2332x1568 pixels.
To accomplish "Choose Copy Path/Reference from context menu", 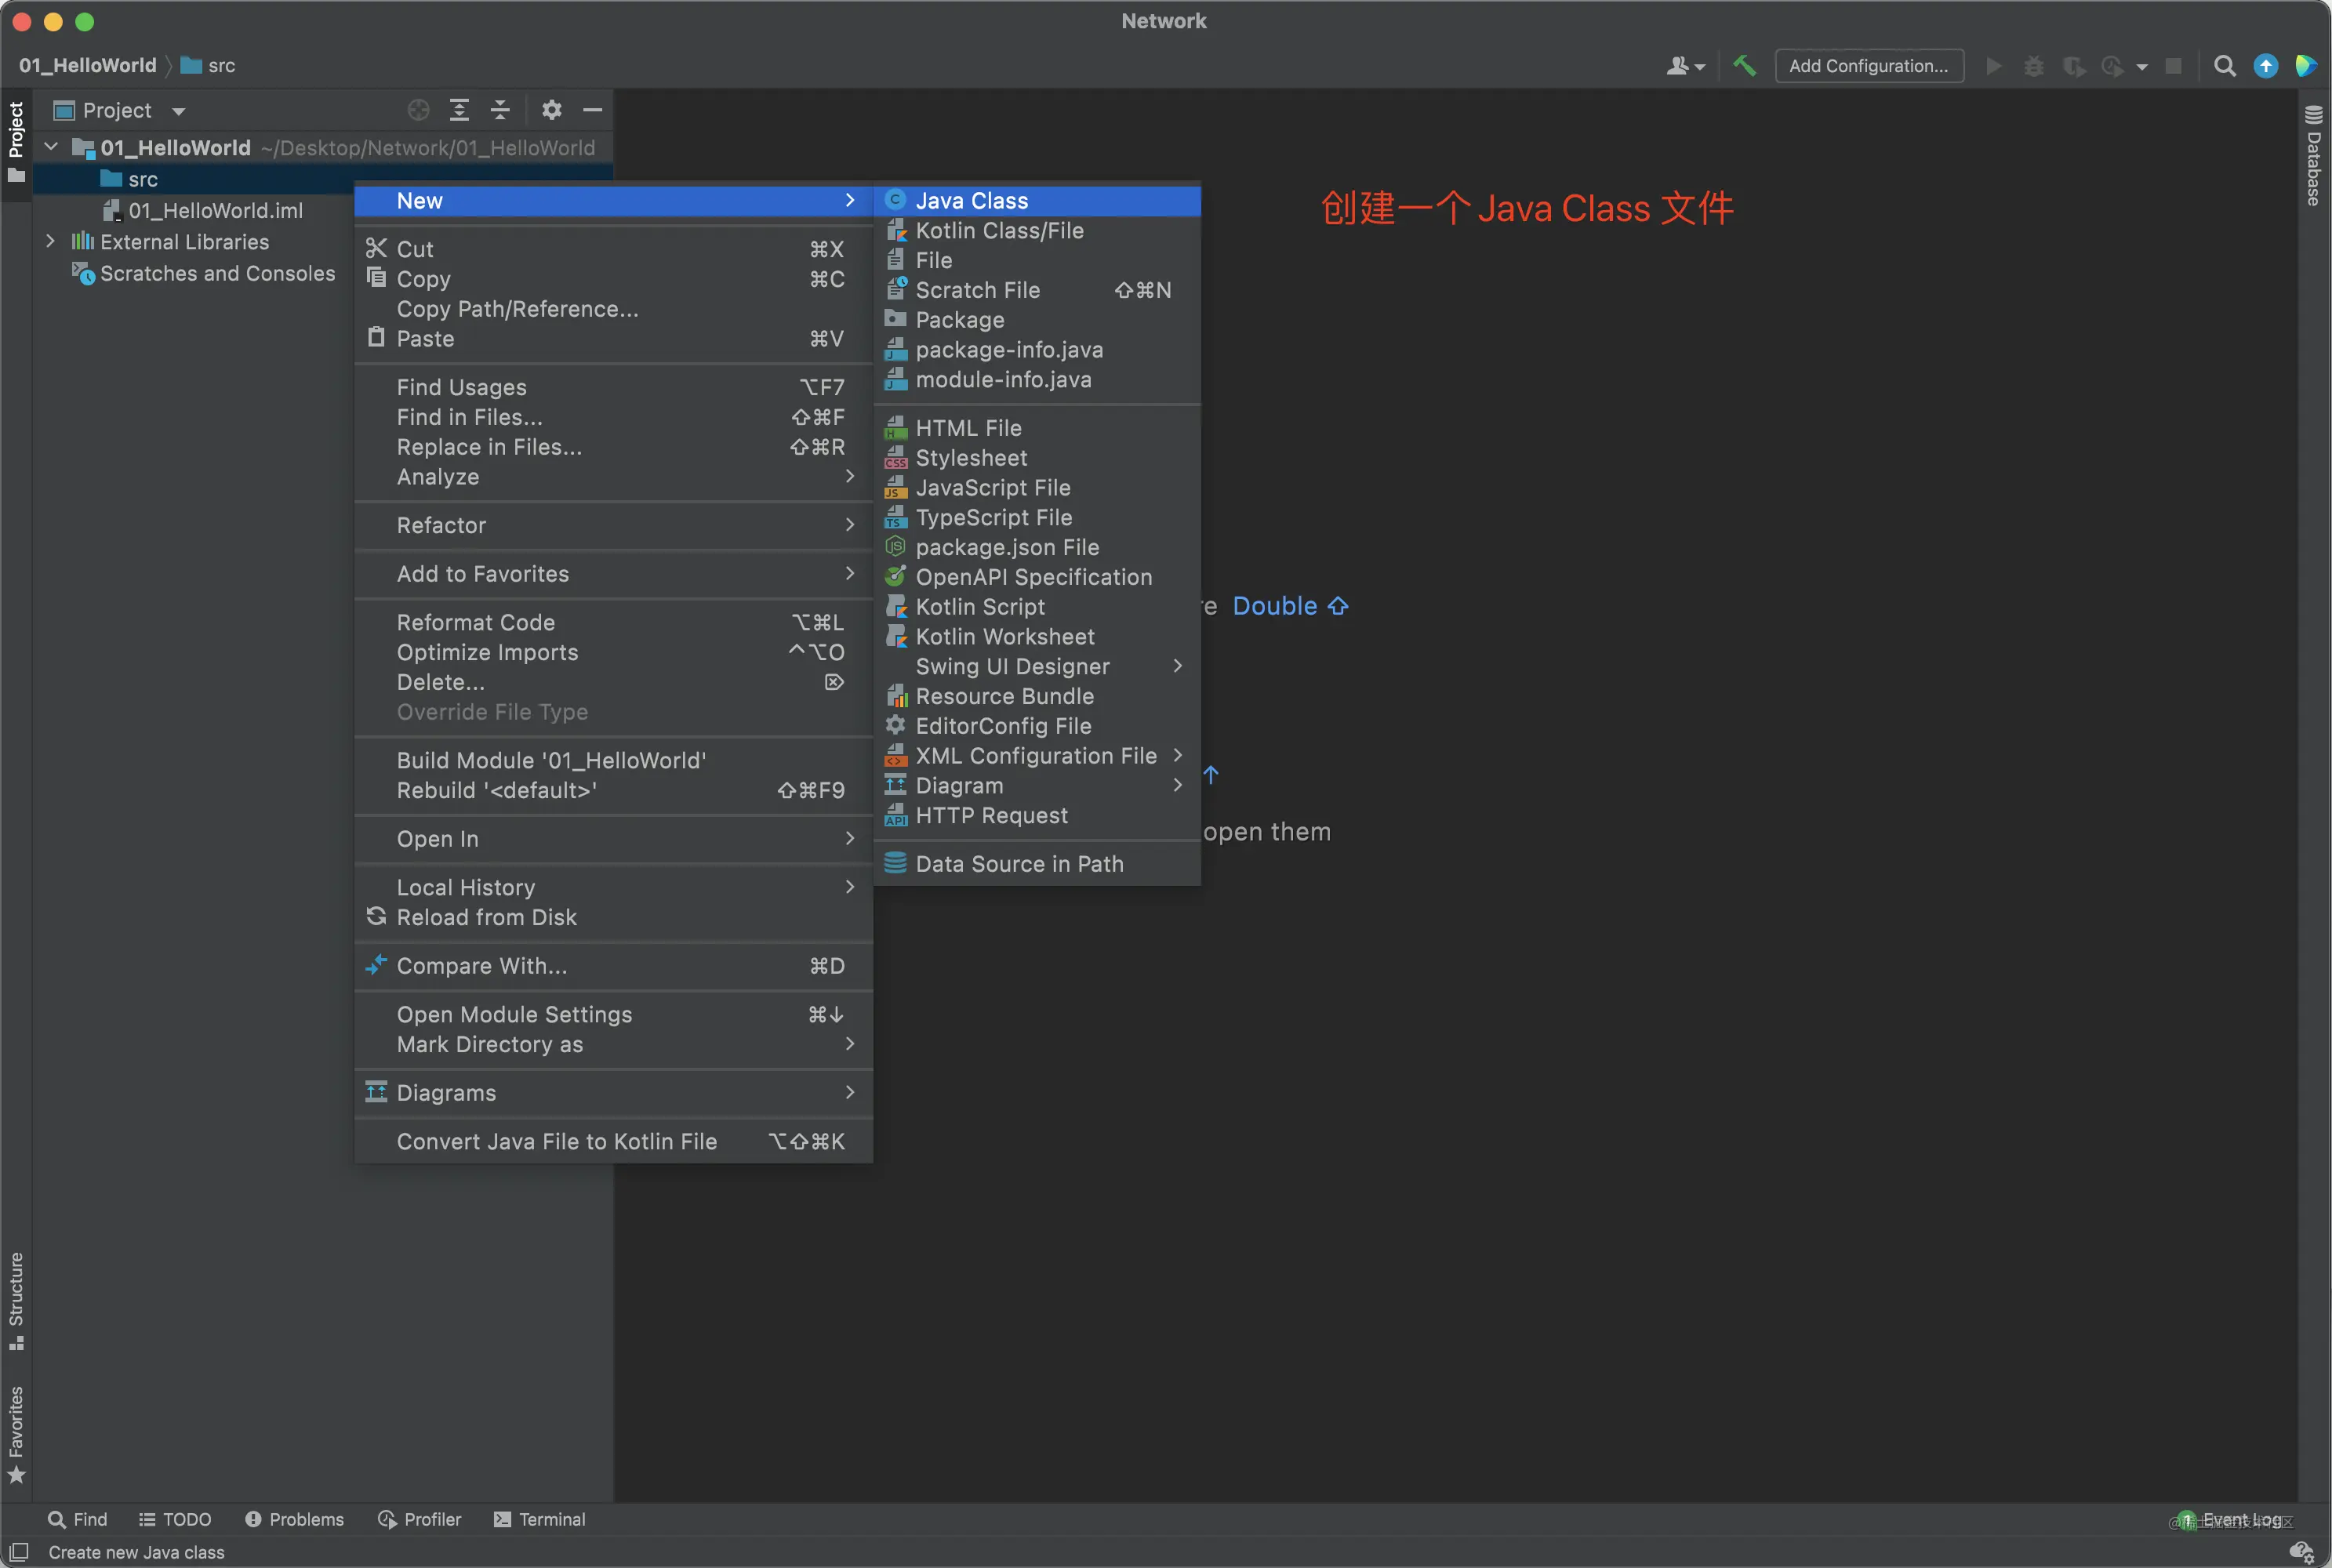I will (613, 309).
